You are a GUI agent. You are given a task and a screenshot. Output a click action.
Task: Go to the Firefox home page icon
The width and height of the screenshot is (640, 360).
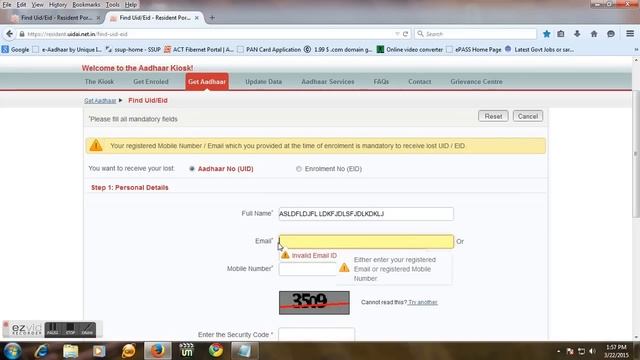click(594, 34)
